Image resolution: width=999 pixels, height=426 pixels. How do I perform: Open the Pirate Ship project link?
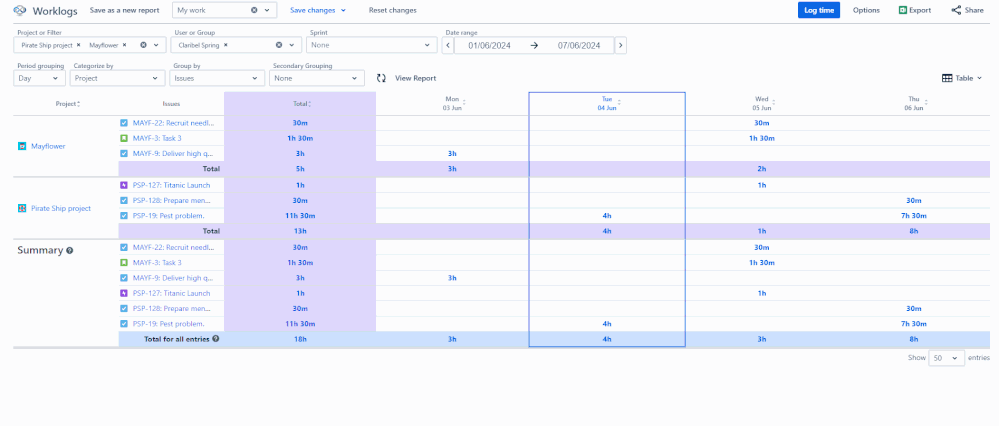point(61,209)
